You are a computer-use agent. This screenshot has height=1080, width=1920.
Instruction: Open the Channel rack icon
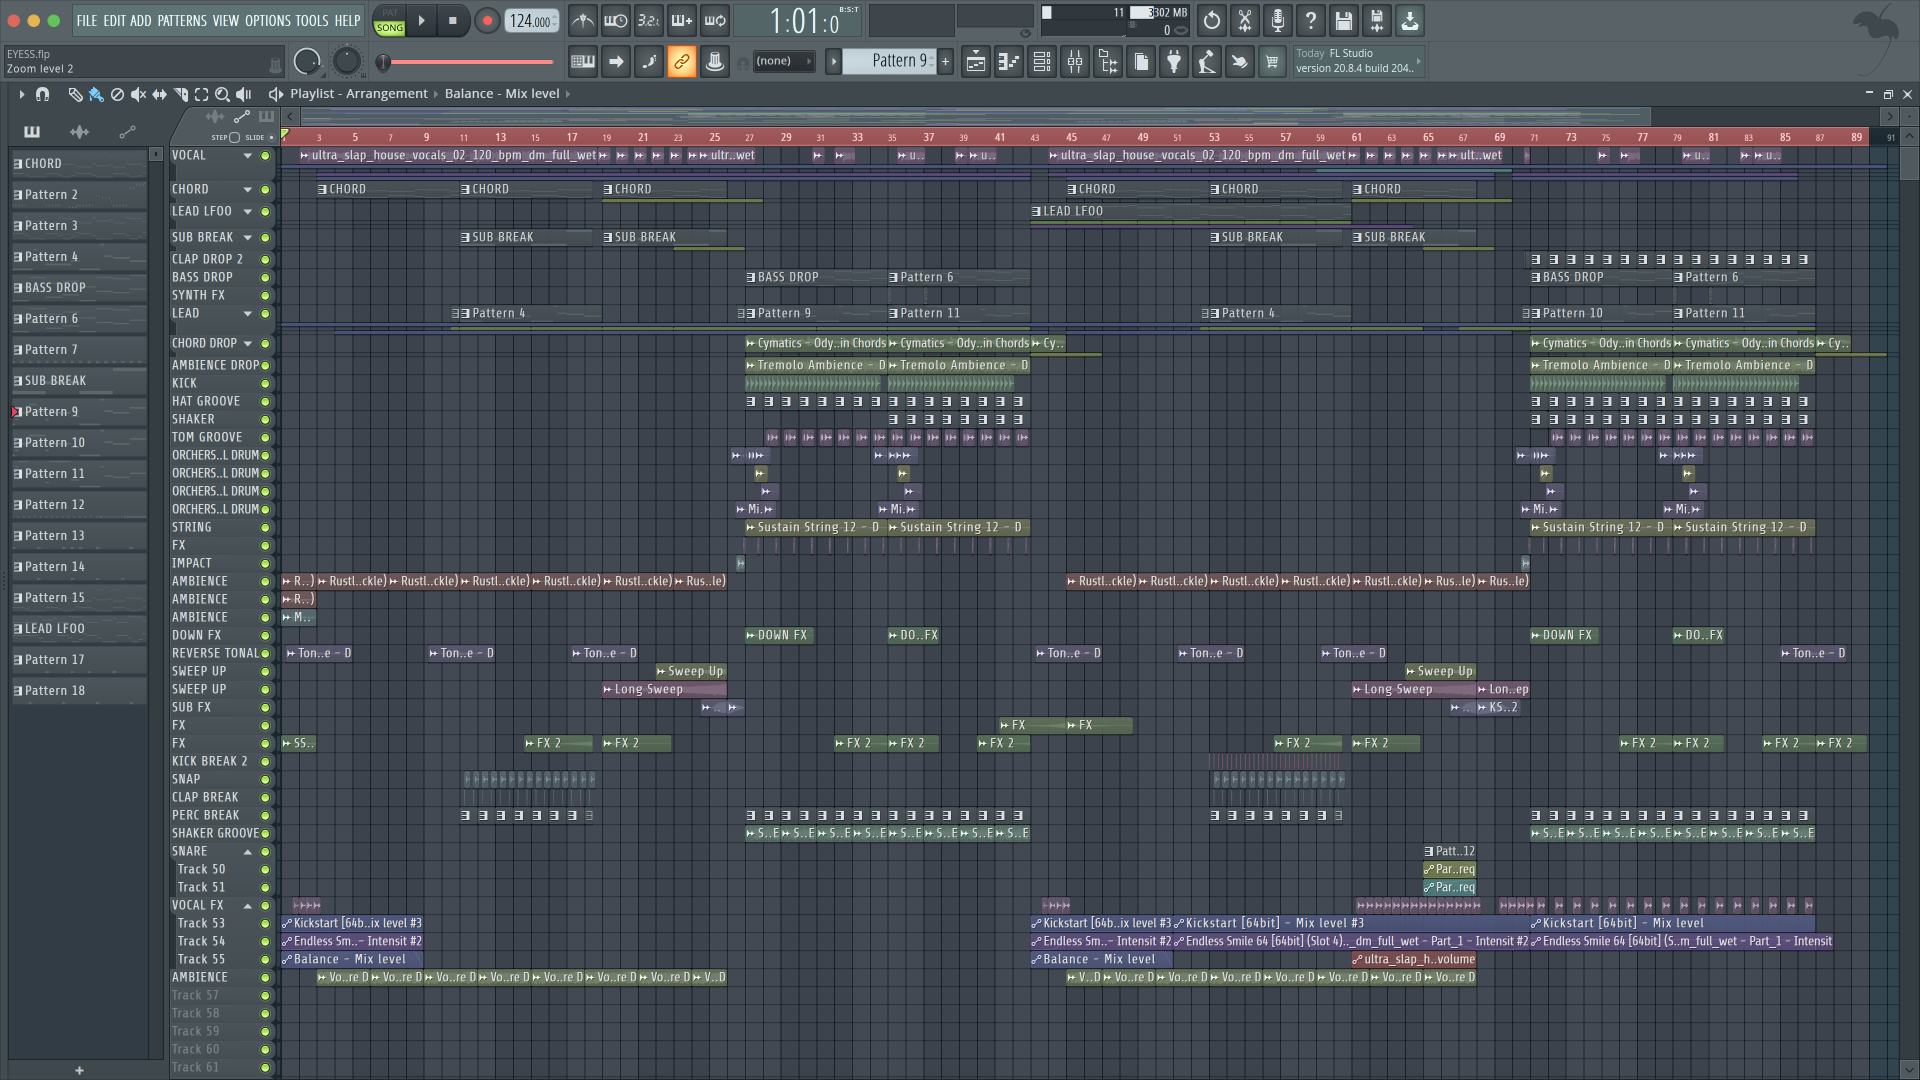(1042, 62)
